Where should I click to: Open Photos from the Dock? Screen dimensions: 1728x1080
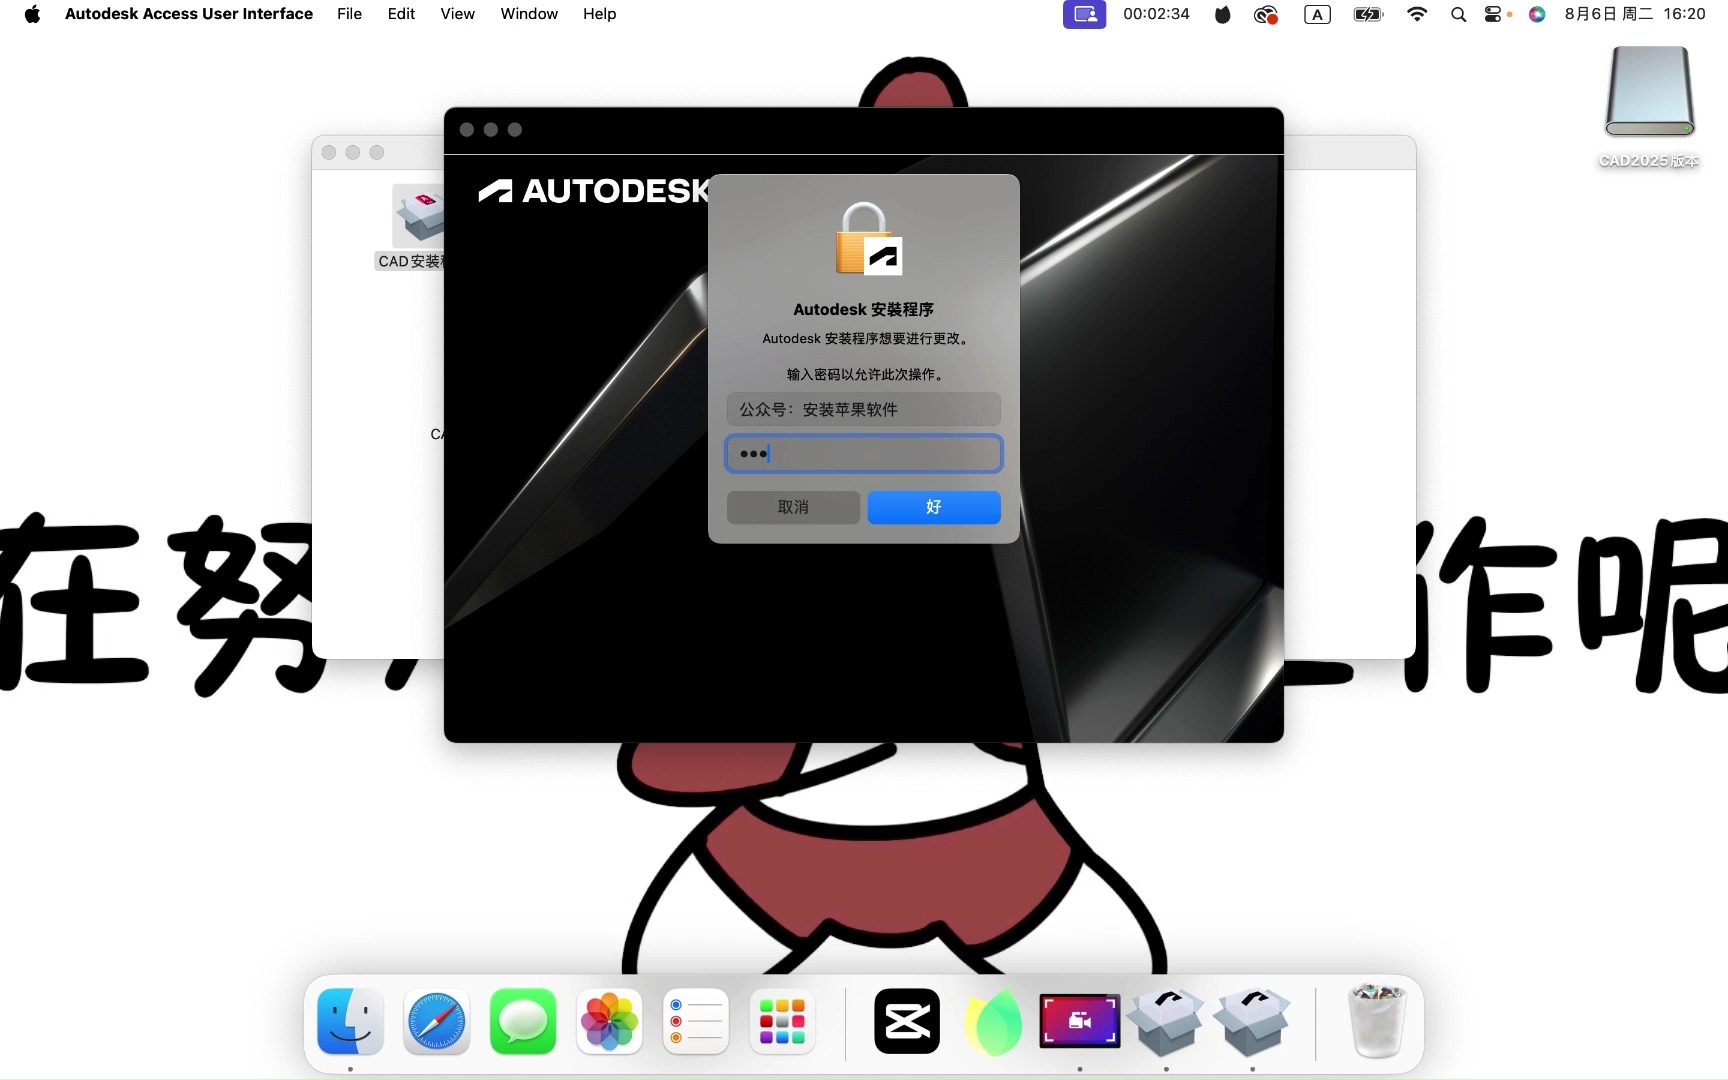[609, 1022]
